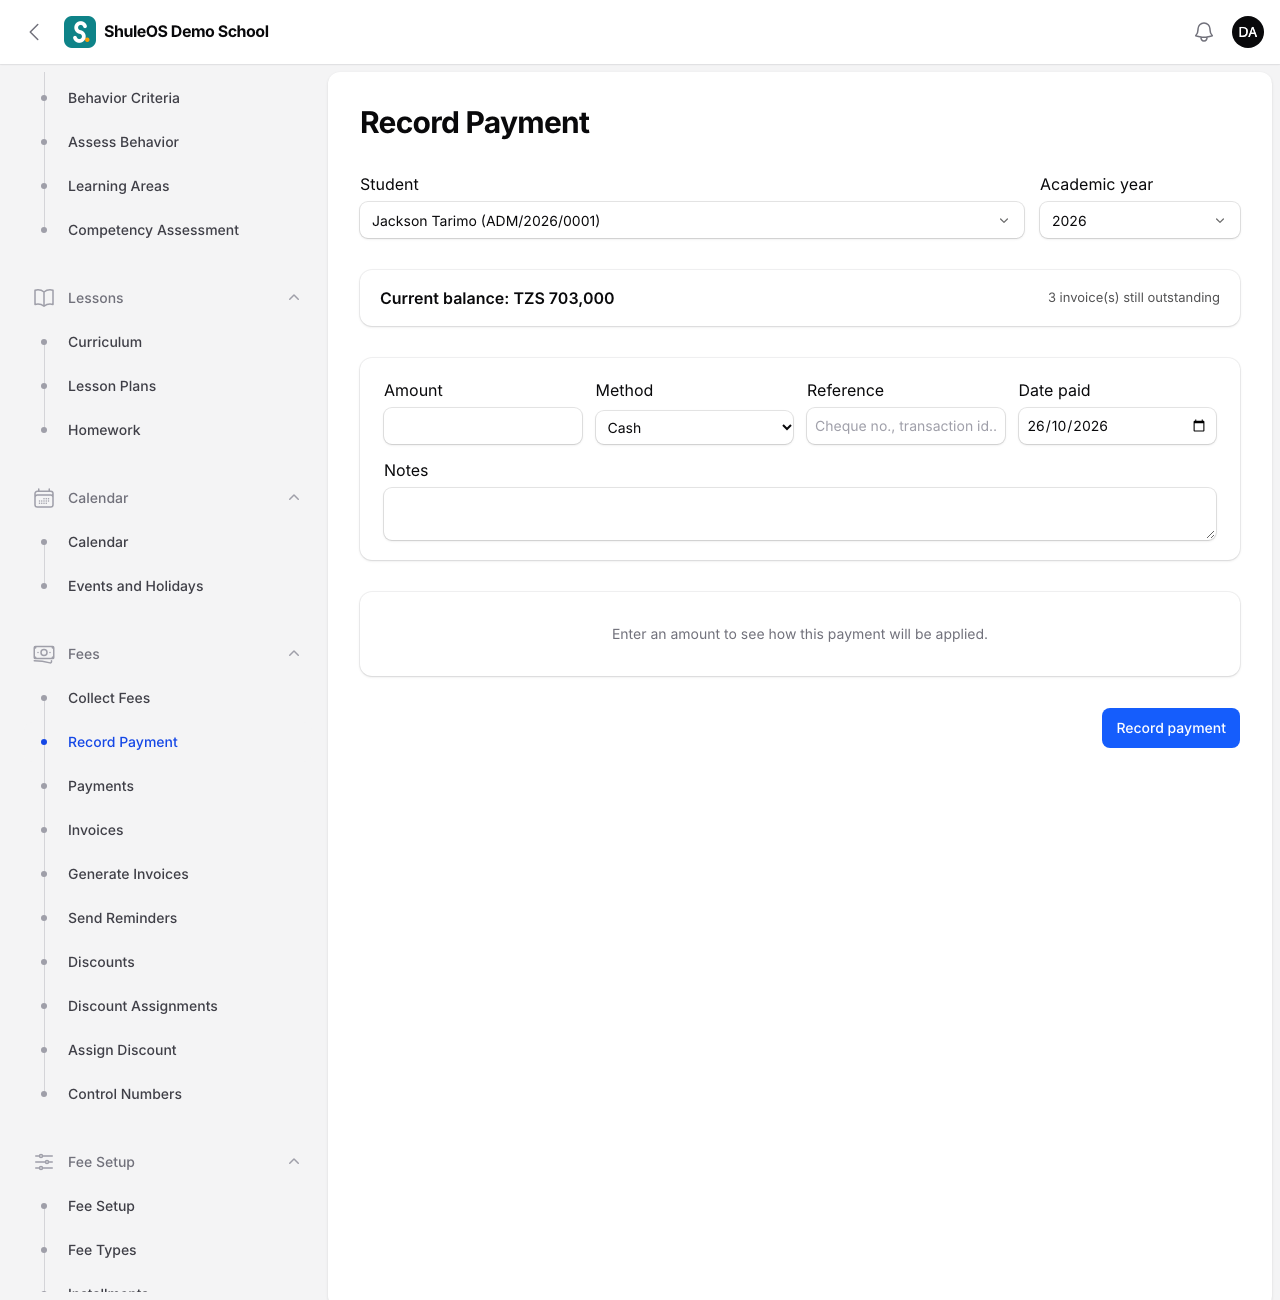Open Generate Invoices
Viewport: 1280px width, 1300px height.
[x=128, y=874]
